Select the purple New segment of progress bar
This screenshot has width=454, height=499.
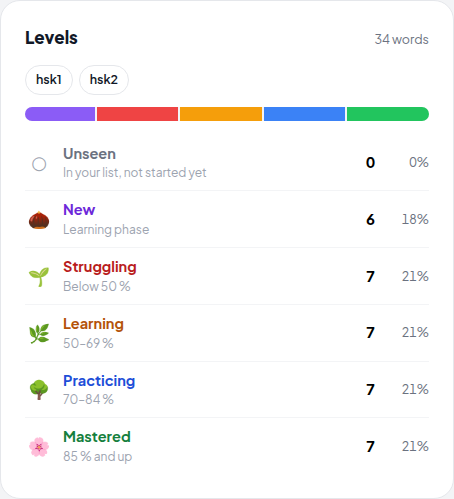pyautogui.click(x=60, y=114)
